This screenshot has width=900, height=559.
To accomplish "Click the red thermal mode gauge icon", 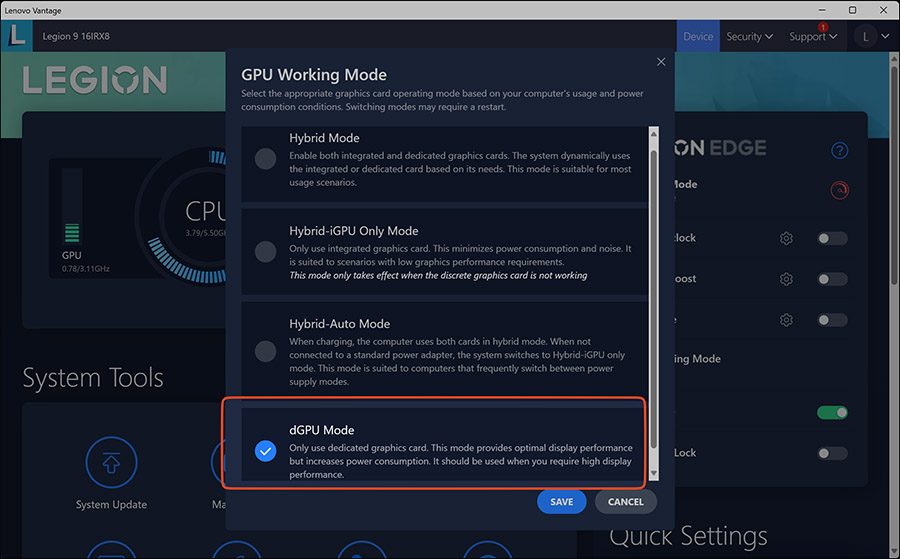I will click(839, 190).
